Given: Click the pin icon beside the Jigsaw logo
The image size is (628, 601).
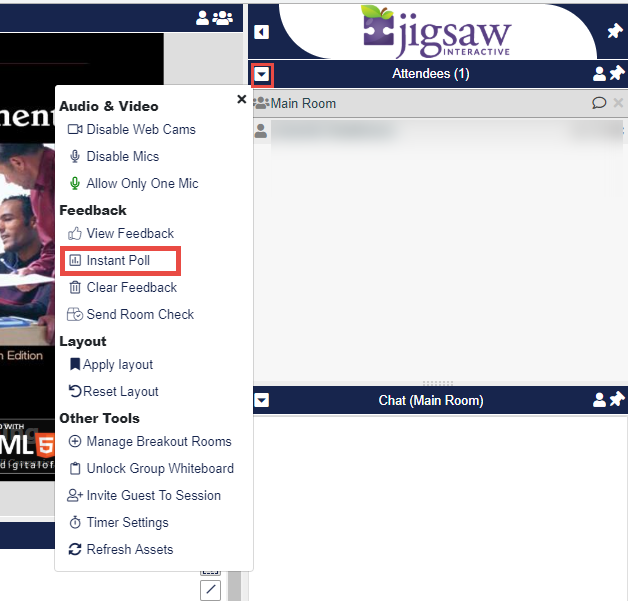Looking at the screenshot, I should click(x=615, y=31).
